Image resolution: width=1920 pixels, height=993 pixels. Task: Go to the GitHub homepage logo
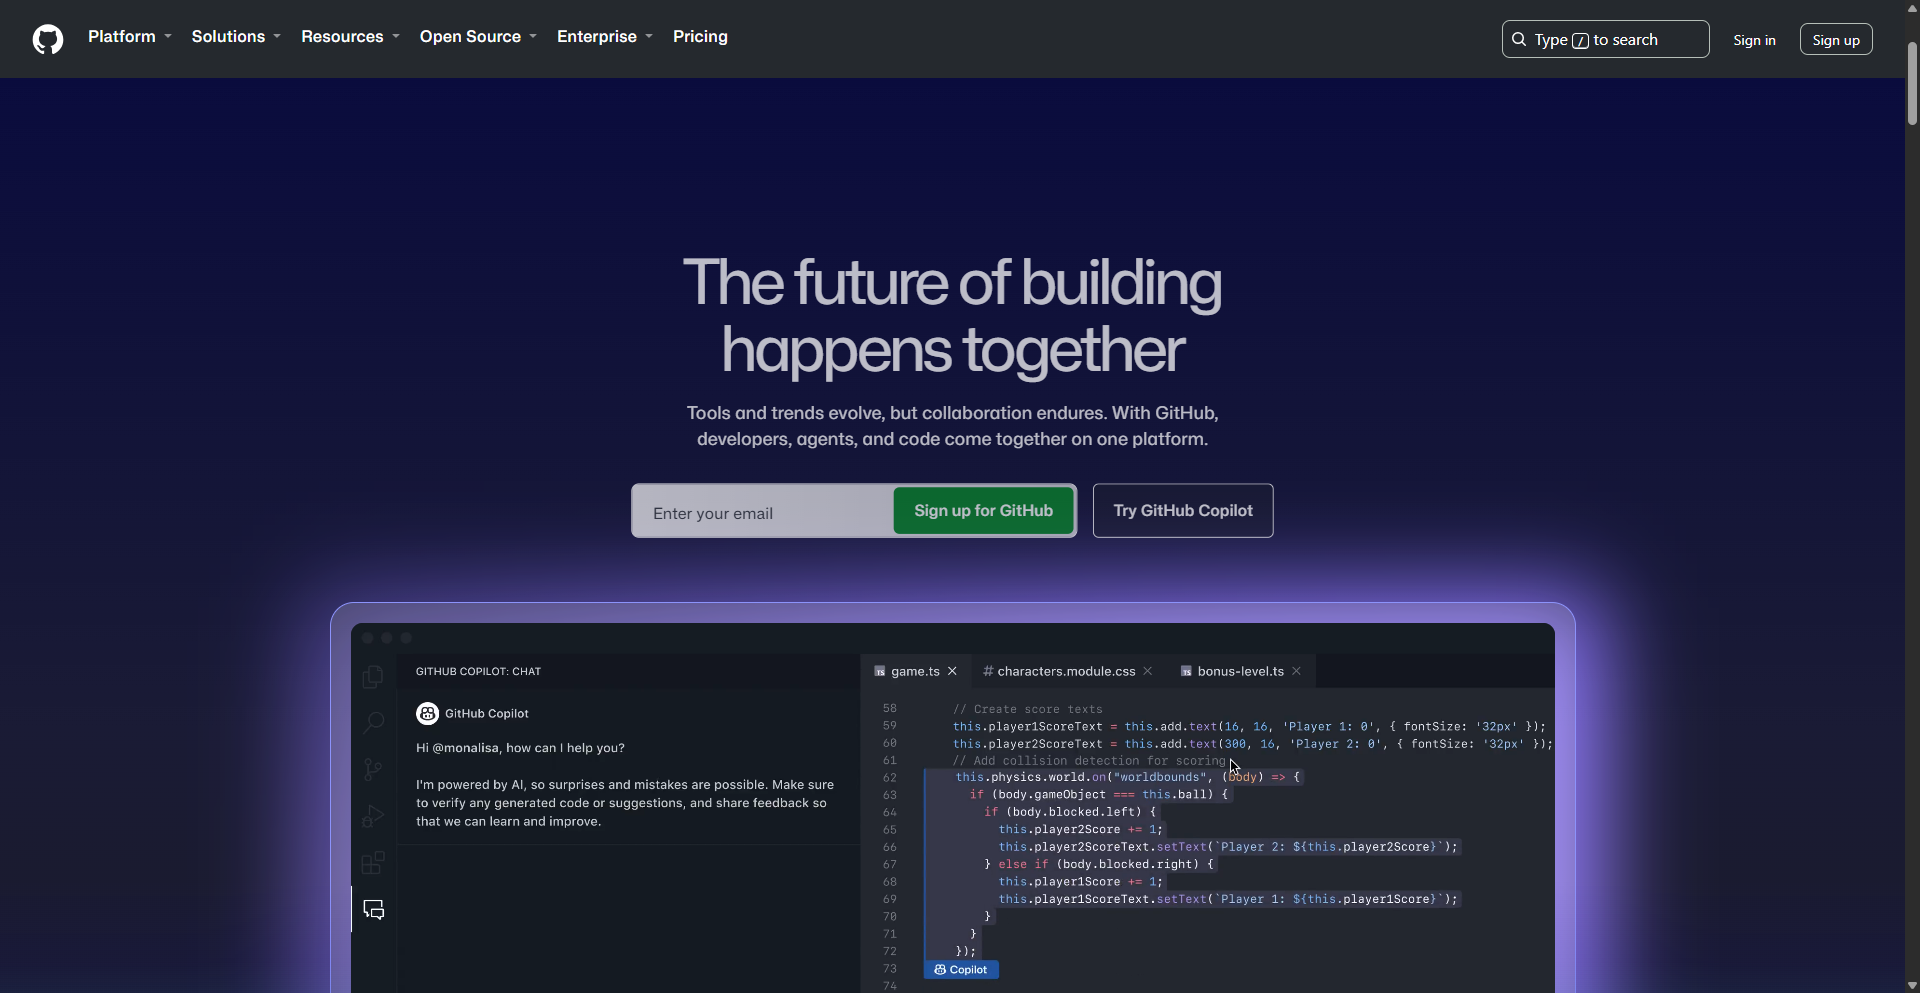[48, 39]
